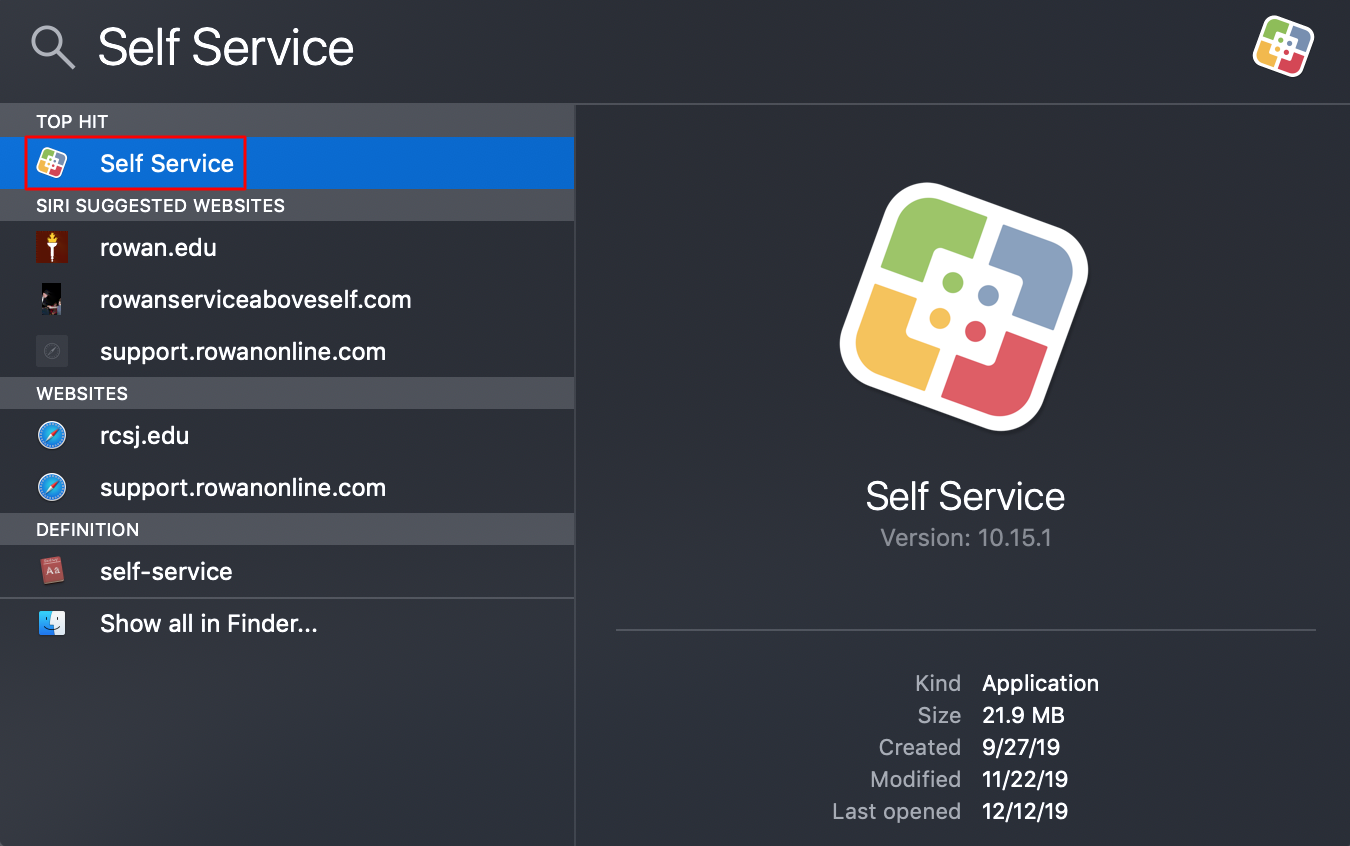This screenshot has height=846, width=1350.
Task: Click the Definition section header
Action: click(87, 529)
